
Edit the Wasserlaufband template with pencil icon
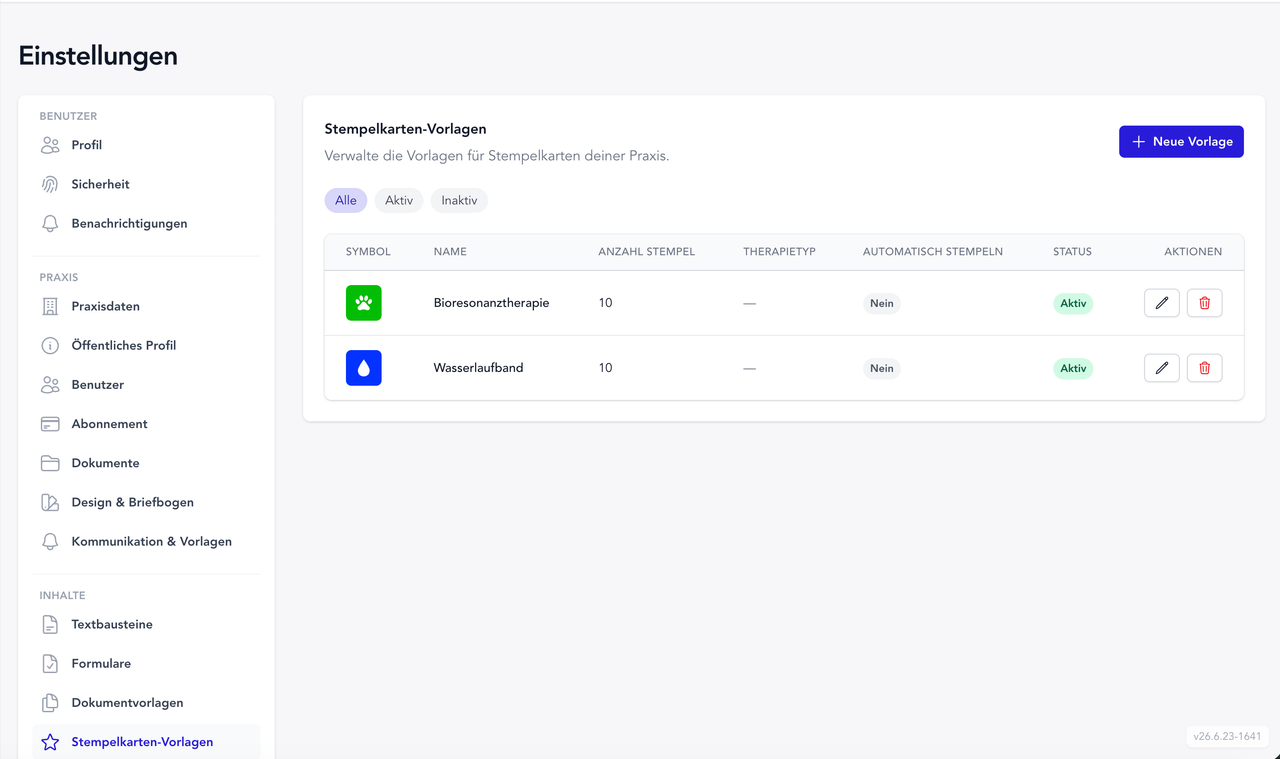(x=1161, y=368)
